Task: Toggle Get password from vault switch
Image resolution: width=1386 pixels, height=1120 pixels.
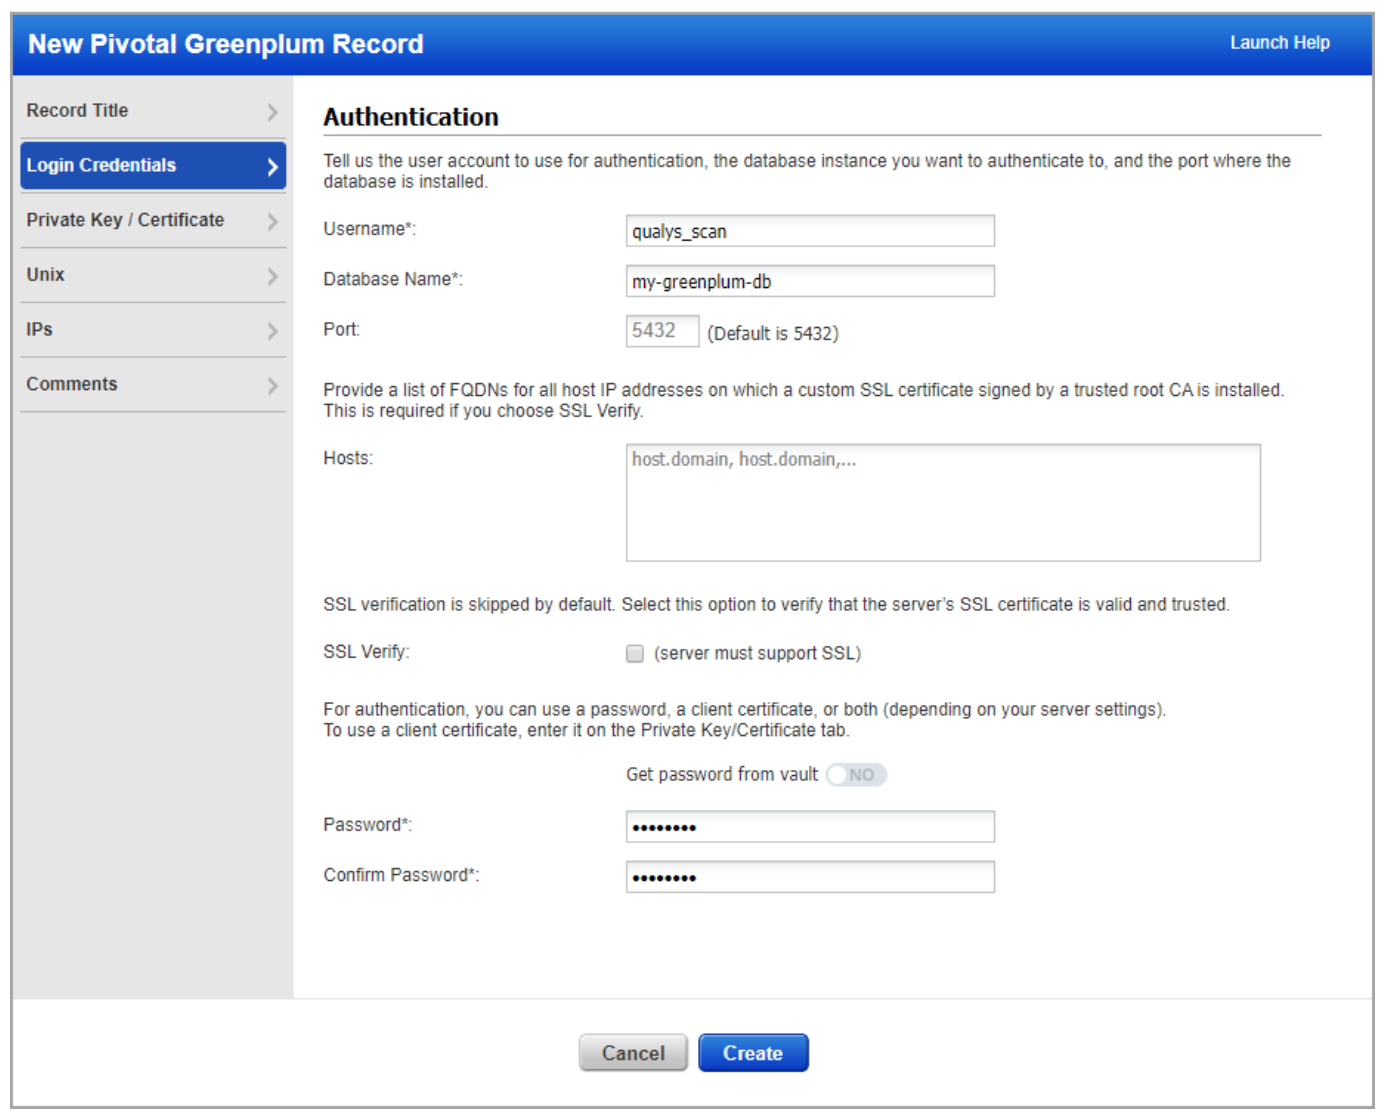Action: (856, 775)
